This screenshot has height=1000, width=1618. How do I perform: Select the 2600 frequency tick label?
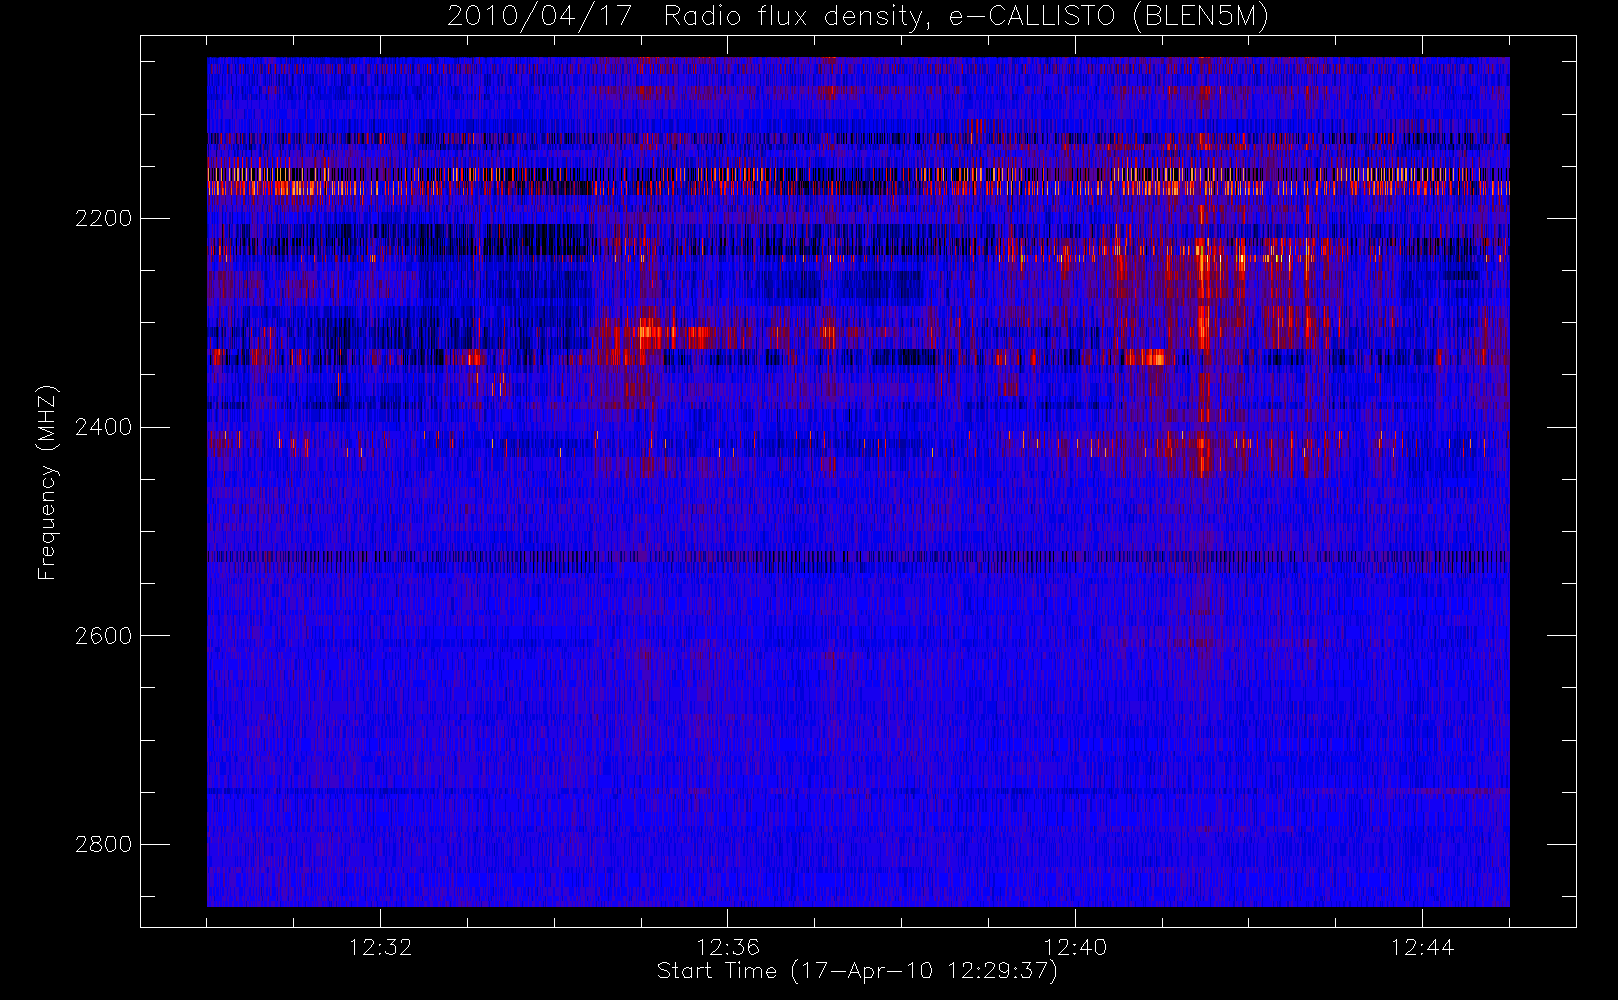pos(103,637)
